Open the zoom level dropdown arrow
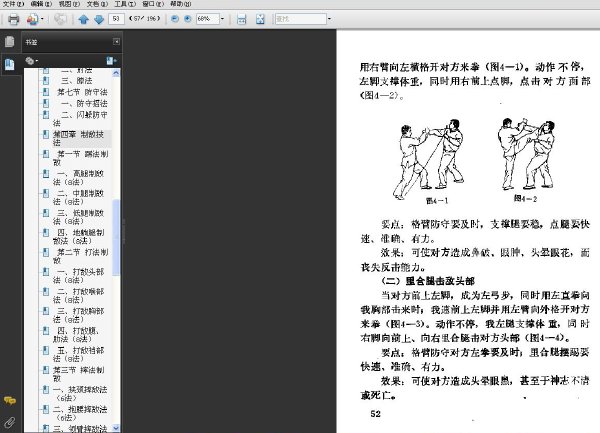Image resolution: width=600 pixels, height=433 pixels. click(222, 19)
